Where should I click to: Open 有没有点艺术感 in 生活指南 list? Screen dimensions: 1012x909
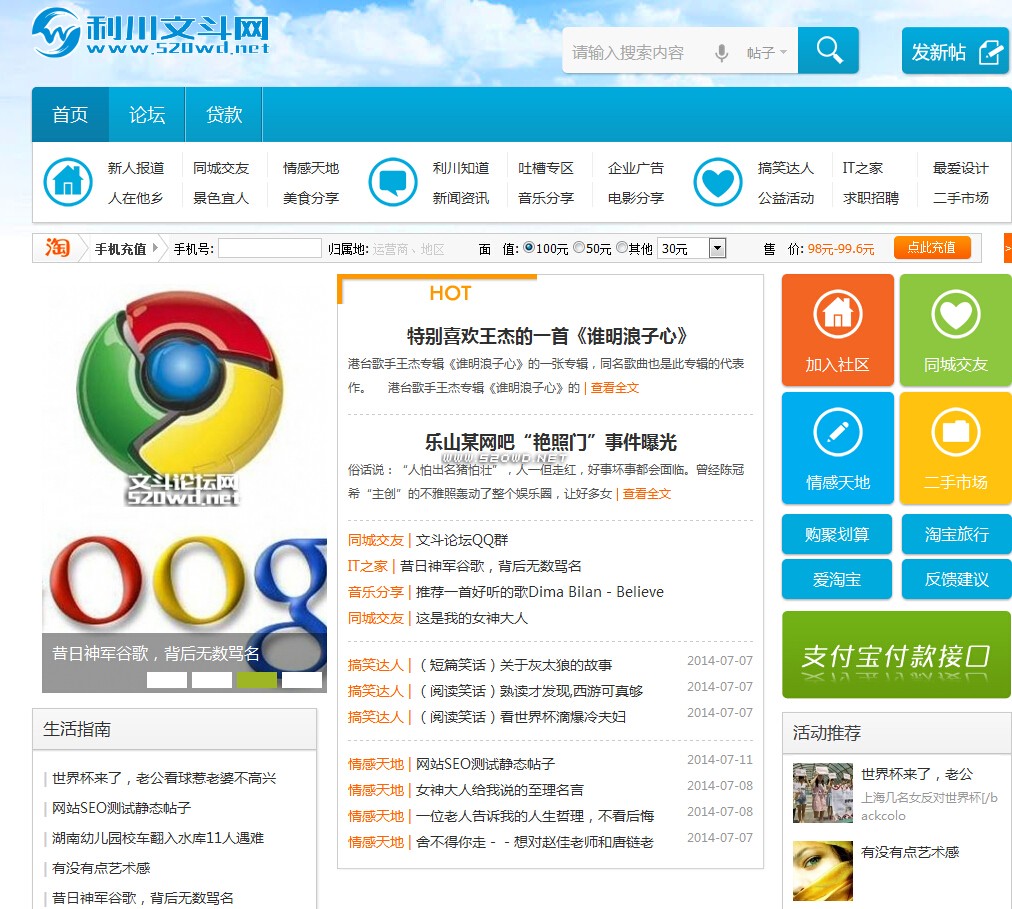(101, 868)
